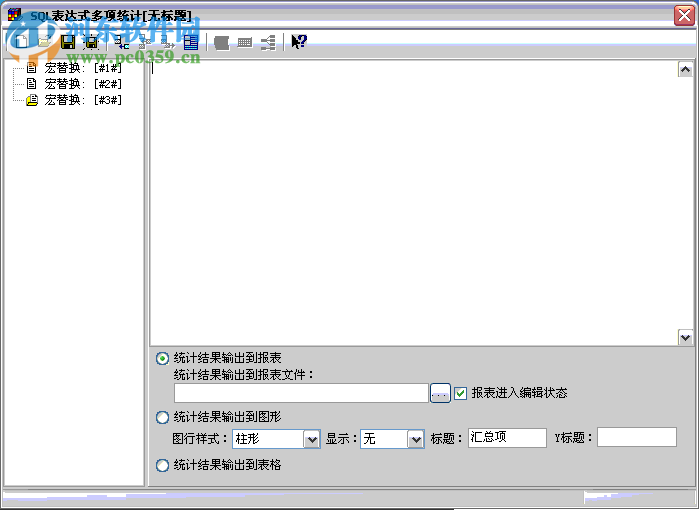Select tree row 宏替换: [#3#]
This screenshot has height=510, width=699.
point(83,100)
